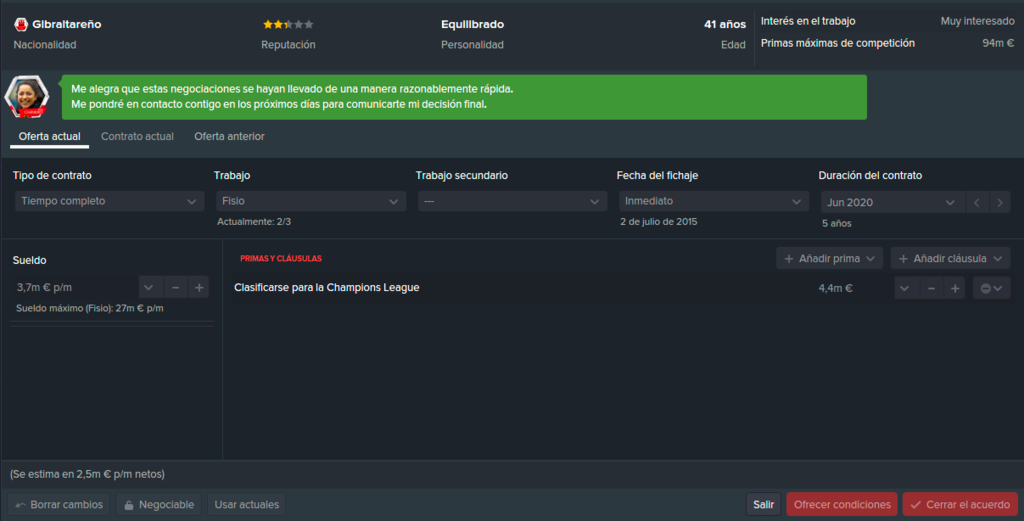The image size is (1024, 521).
Task: Switch to the Contrato actual tab
Action: tap(137, 136)
